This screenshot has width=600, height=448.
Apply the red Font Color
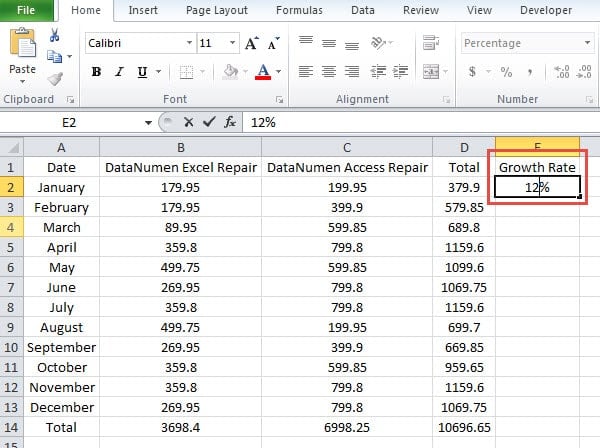coord(263,72)
